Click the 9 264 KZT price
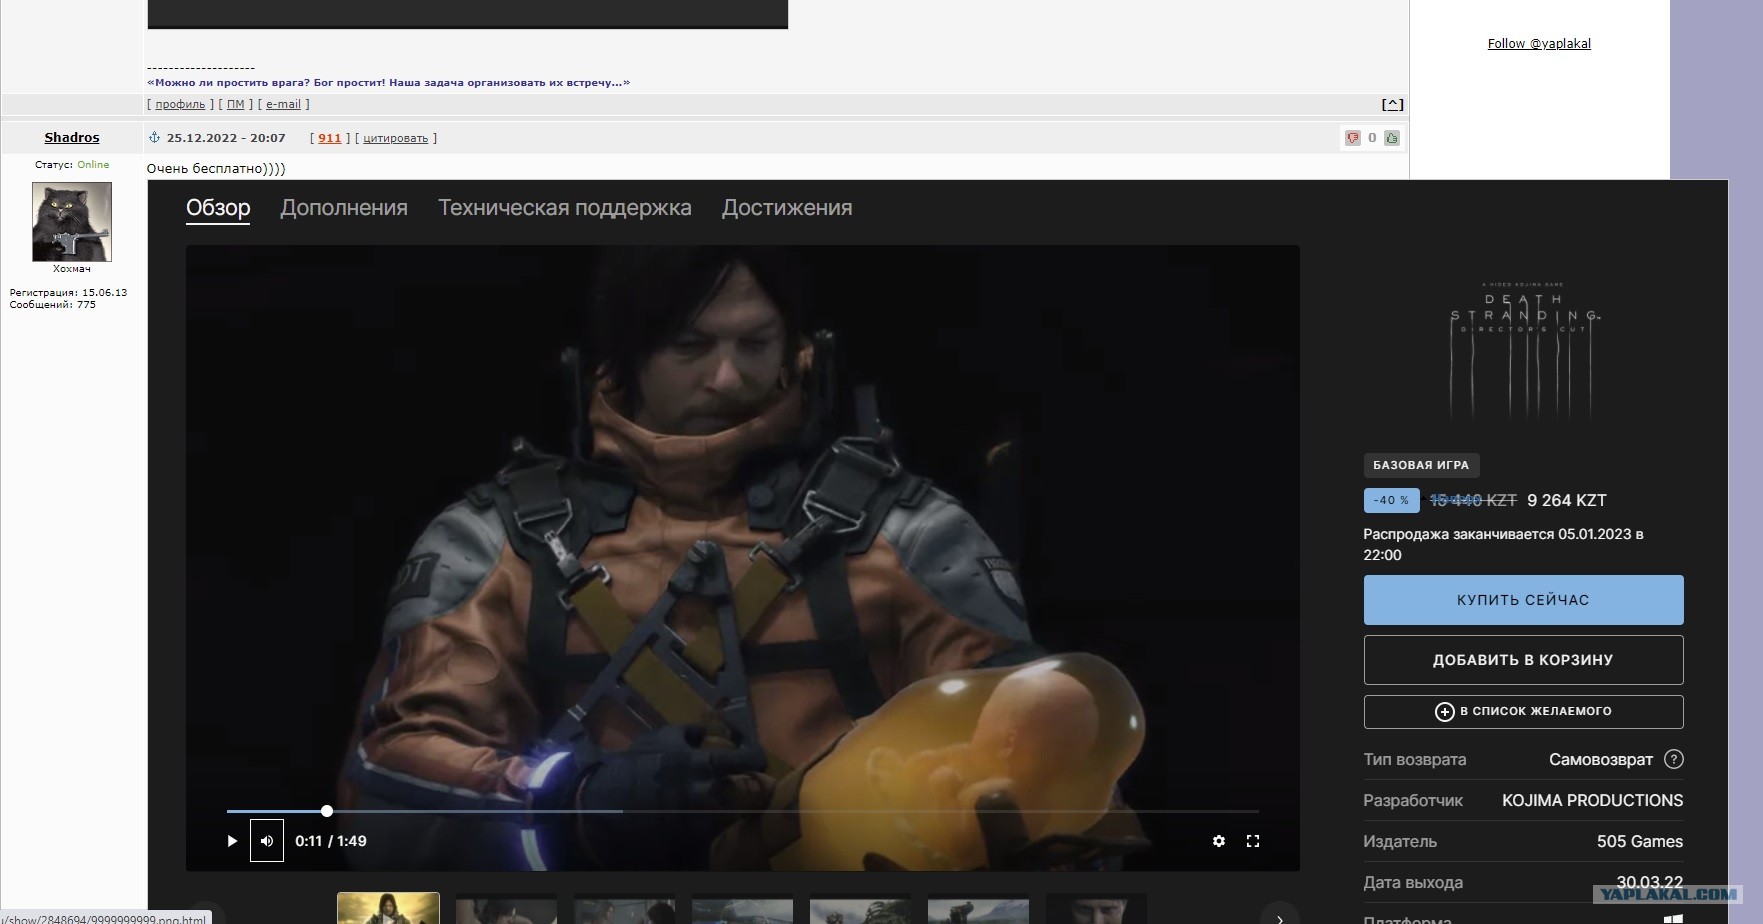1763x924 pixels. (x=1567, y=500)
